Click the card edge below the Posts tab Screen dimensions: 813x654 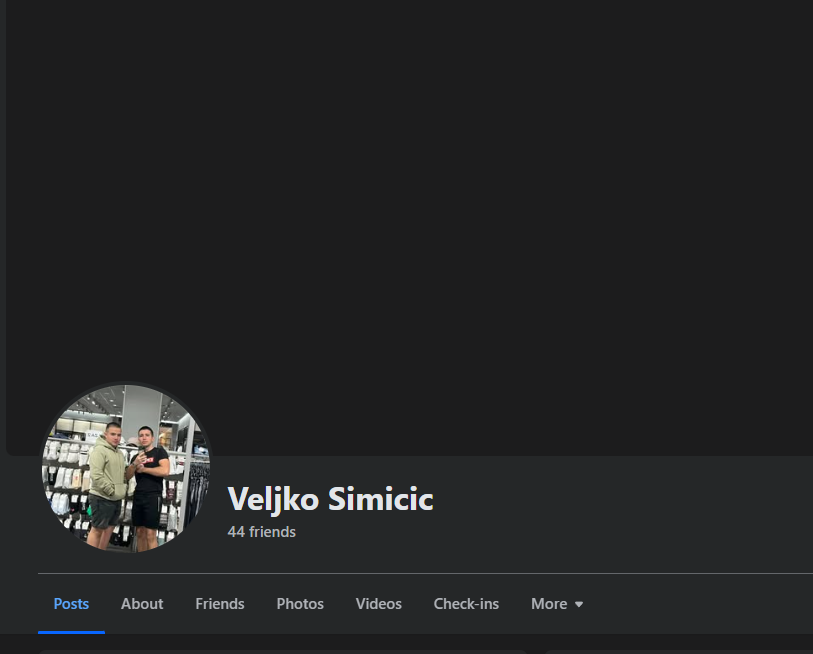pos(283,652)
